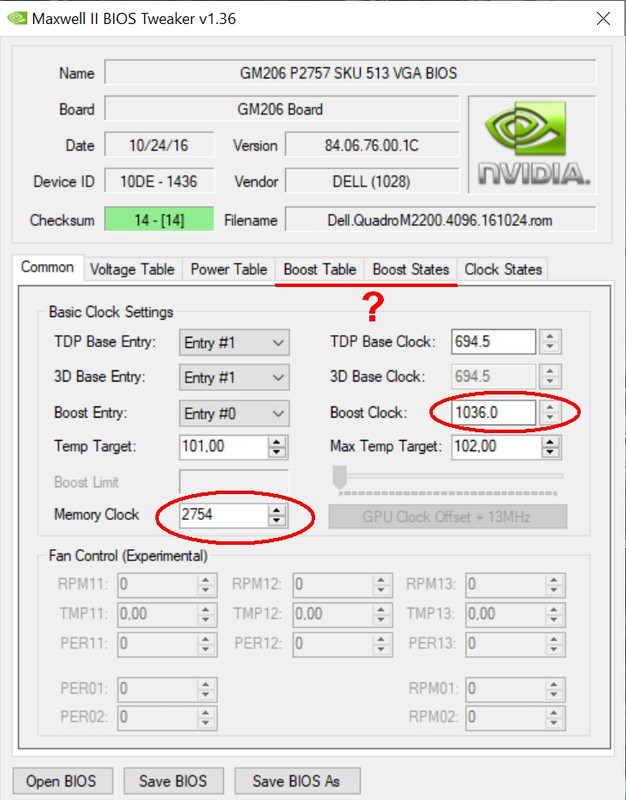
Task: Click the green Checksum field 14 - [14]
Action: coord(159,220)
